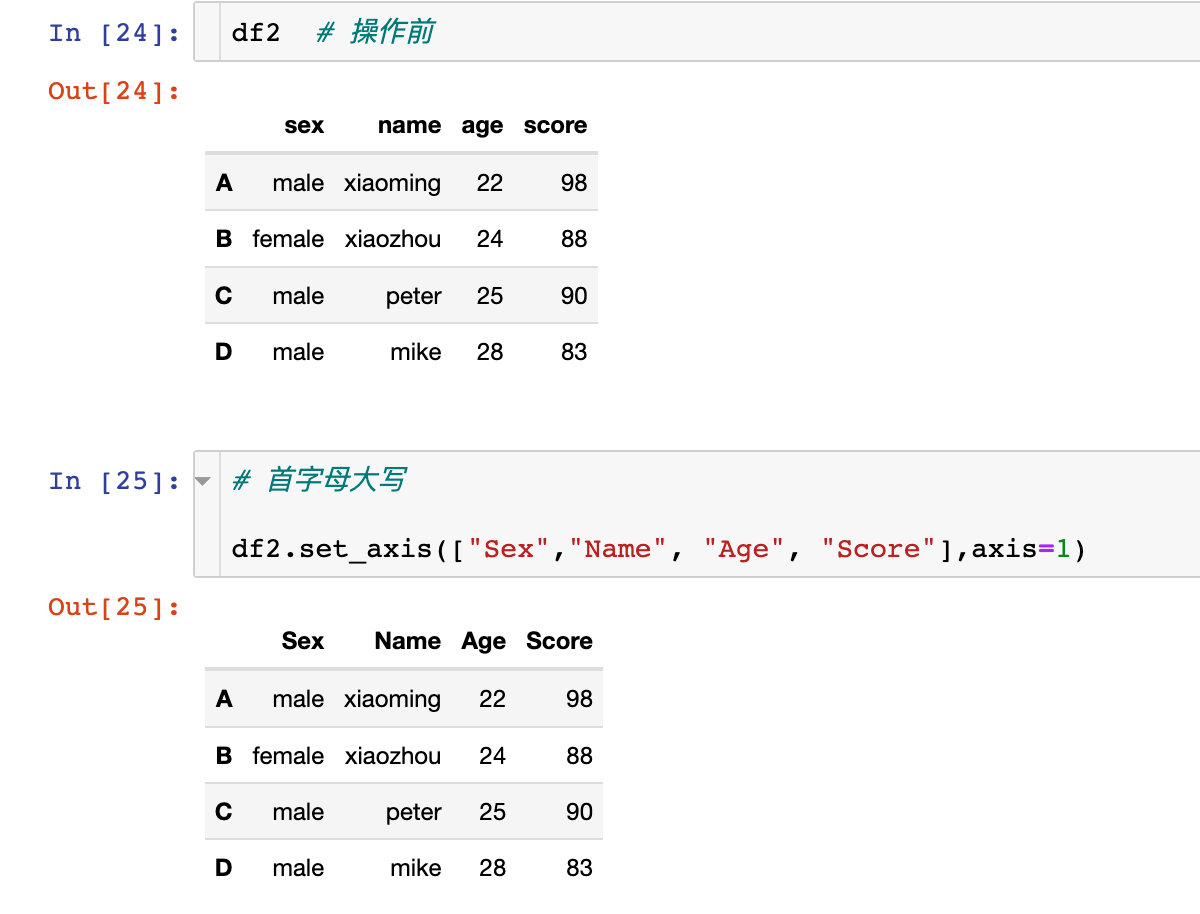Click 'xiaozhou' in the Out[24] table
This screenshot has height=914, width=1200.
(x=392, y=239)
